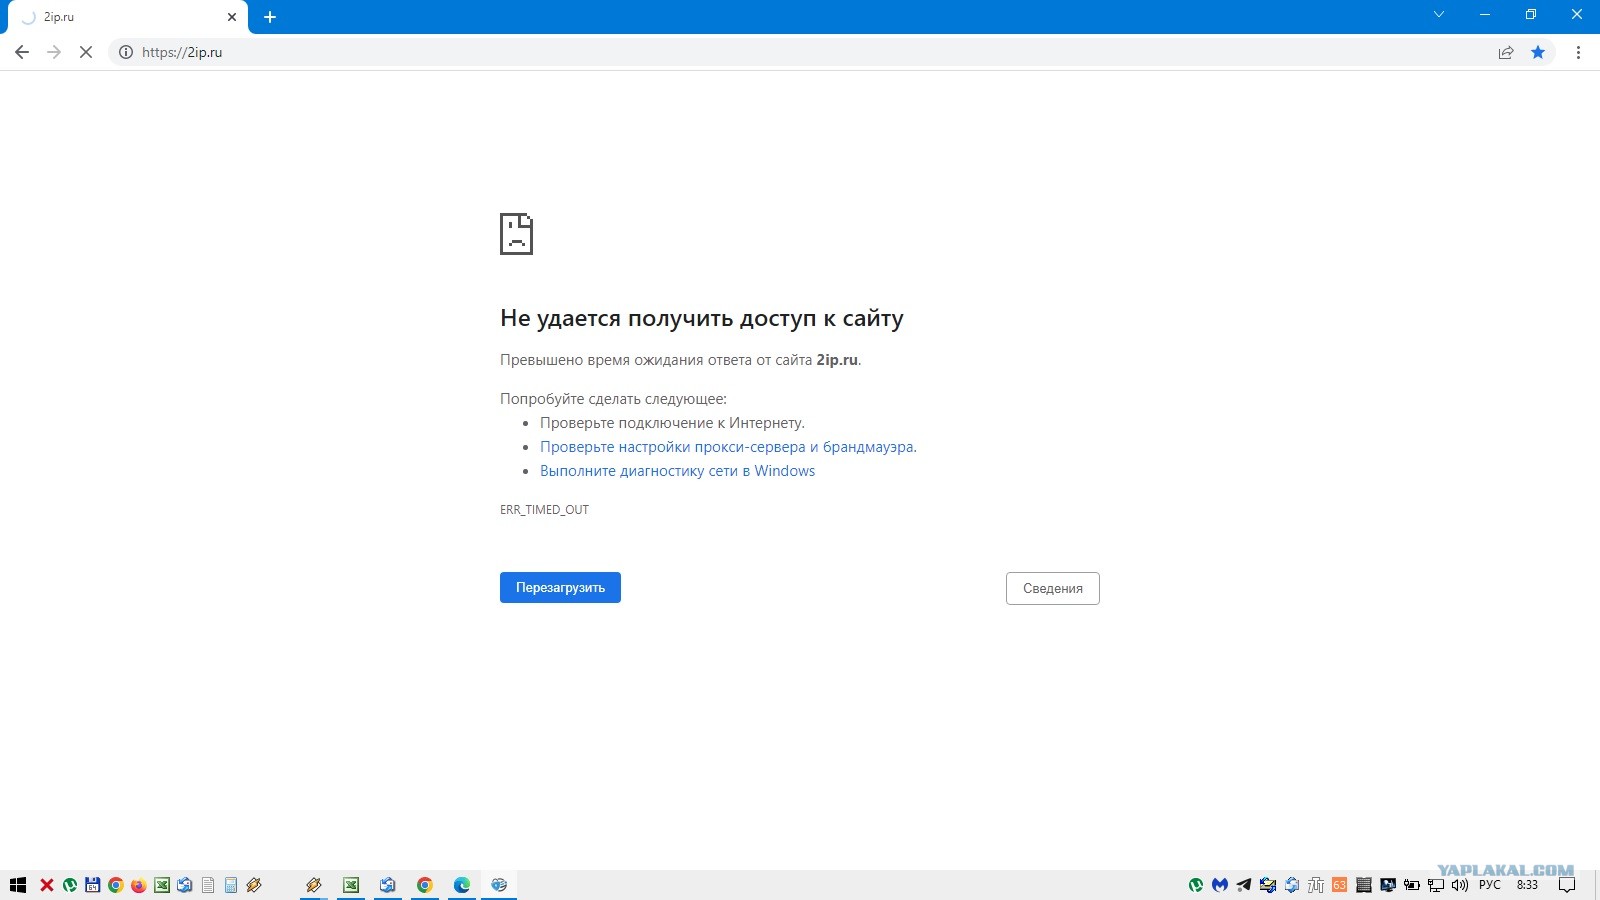
Task: Switch to the highlighted active taskbar app icon
Action: coord(499,885)
